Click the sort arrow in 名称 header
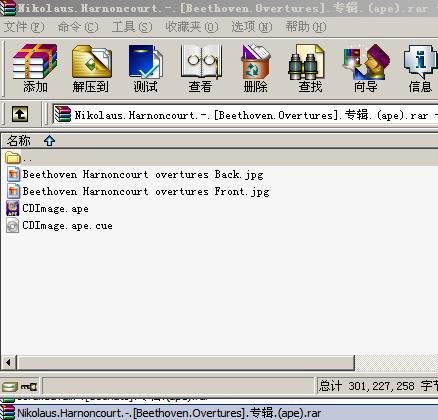Image resolution: width=438 pixels, height=420 pixels. pos(49,141)
